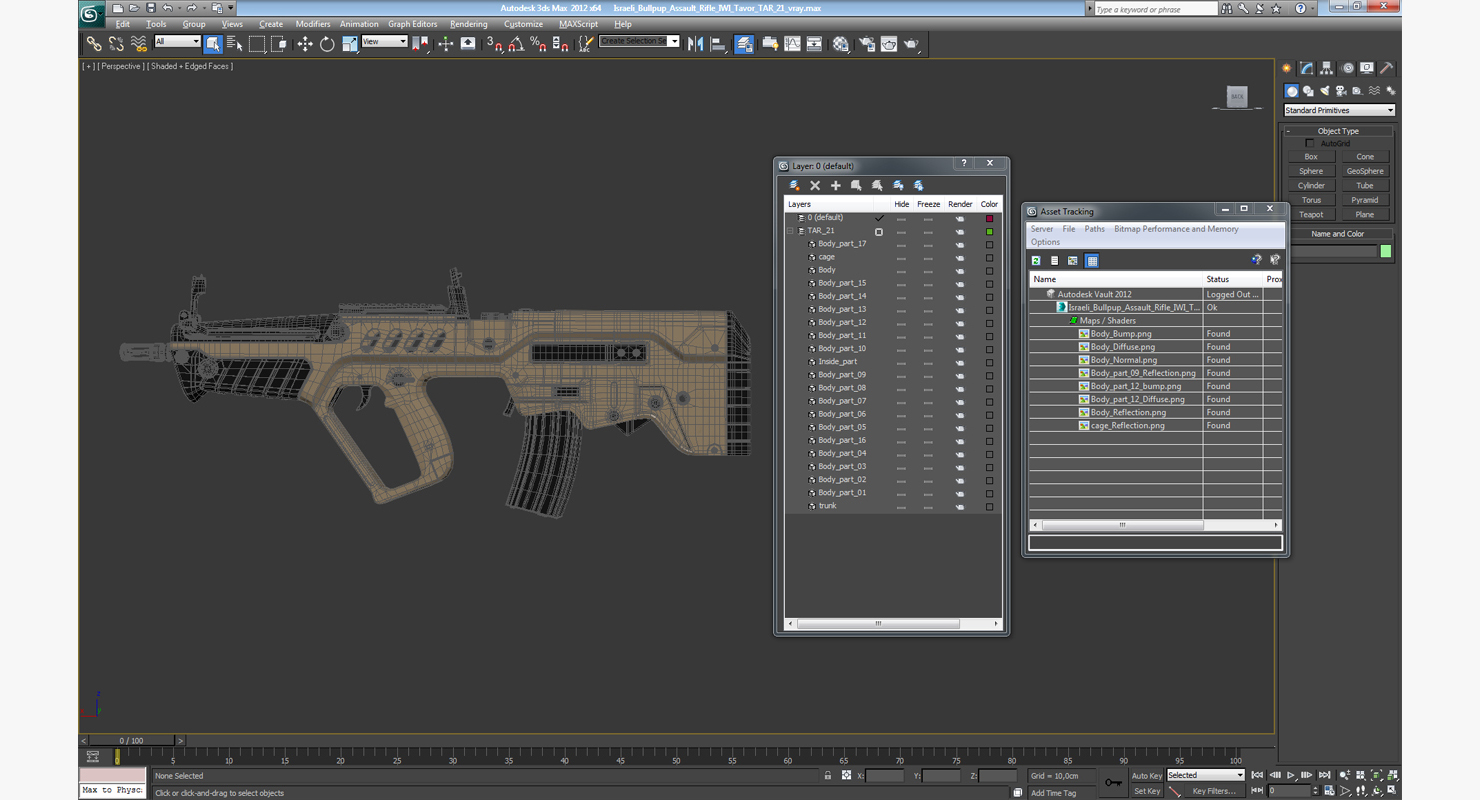Click the Set Keys key icon
The image size is (1480, 800).
coord(1113,782)
